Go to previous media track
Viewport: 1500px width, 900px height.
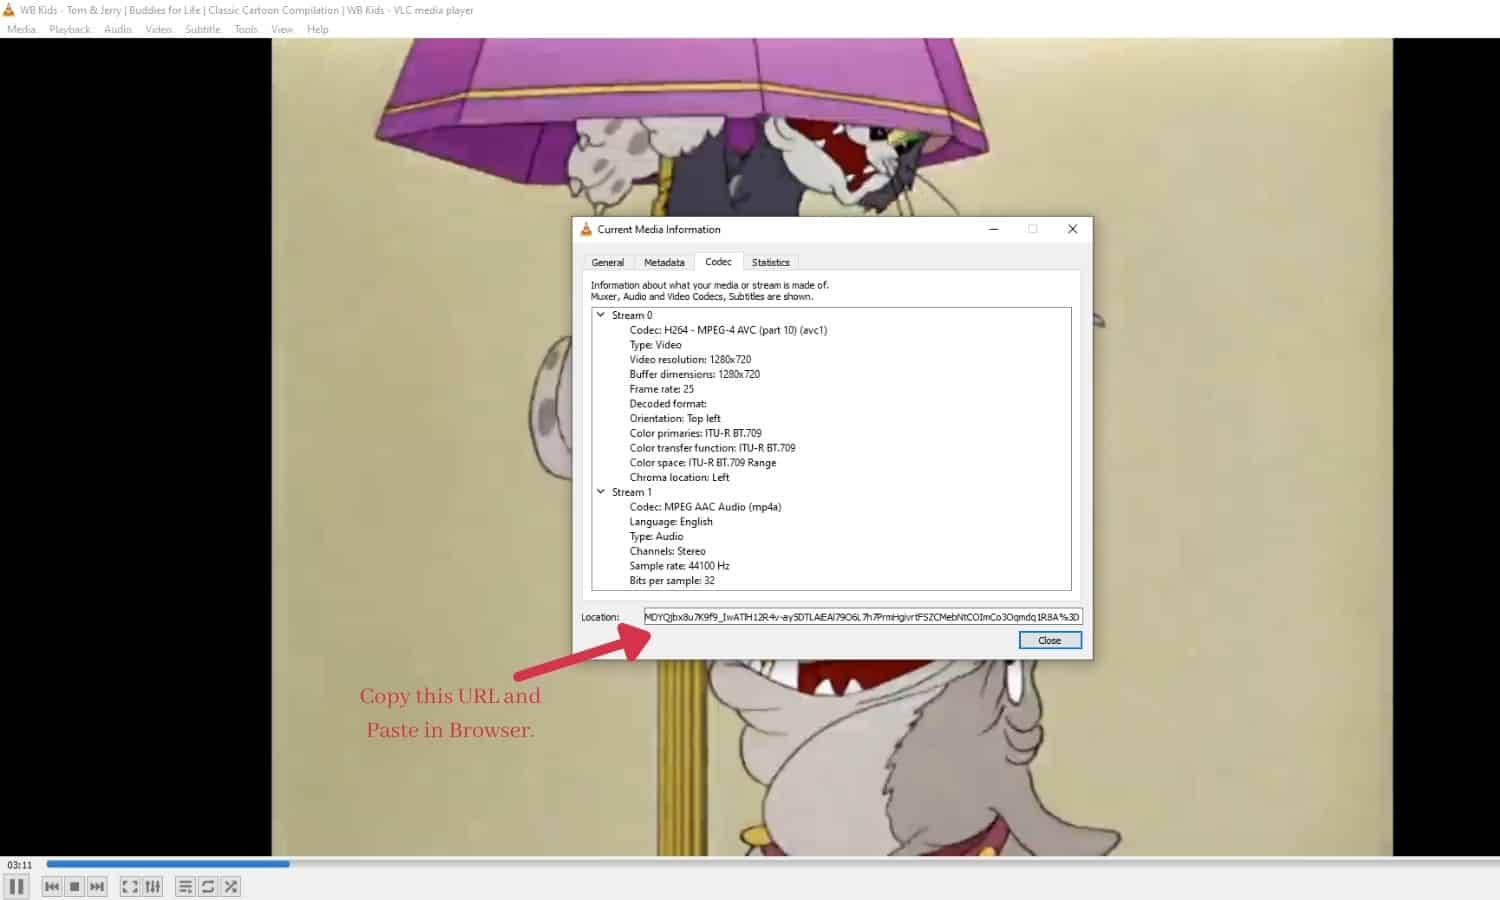[x=52, y=886]
